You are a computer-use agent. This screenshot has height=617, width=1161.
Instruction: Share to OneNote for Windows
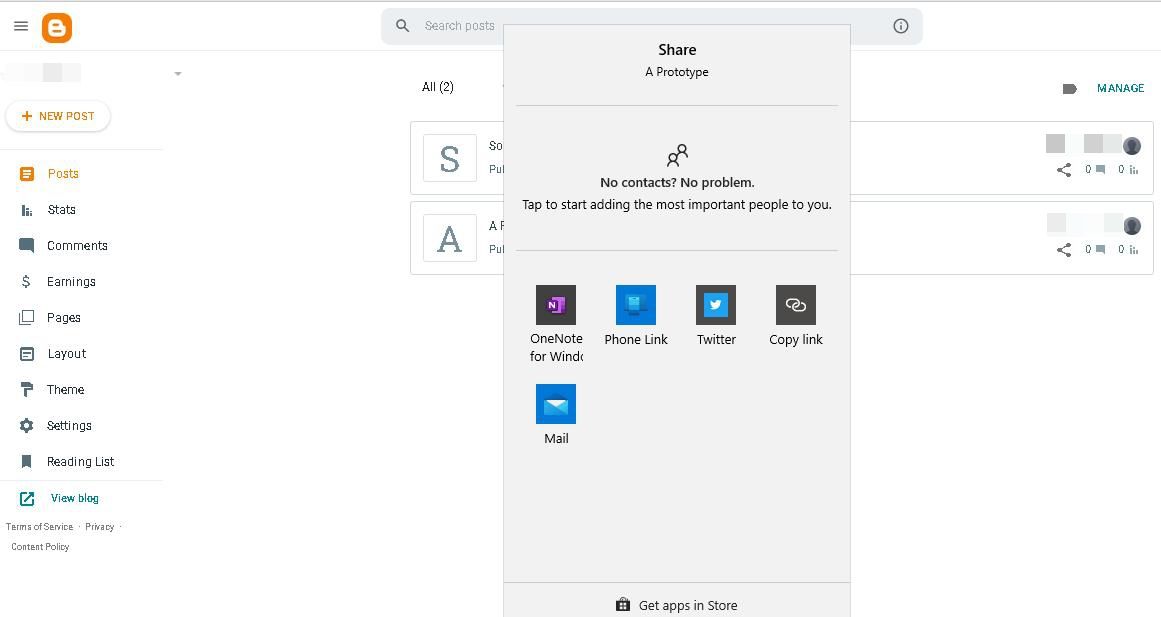(556, 324)
